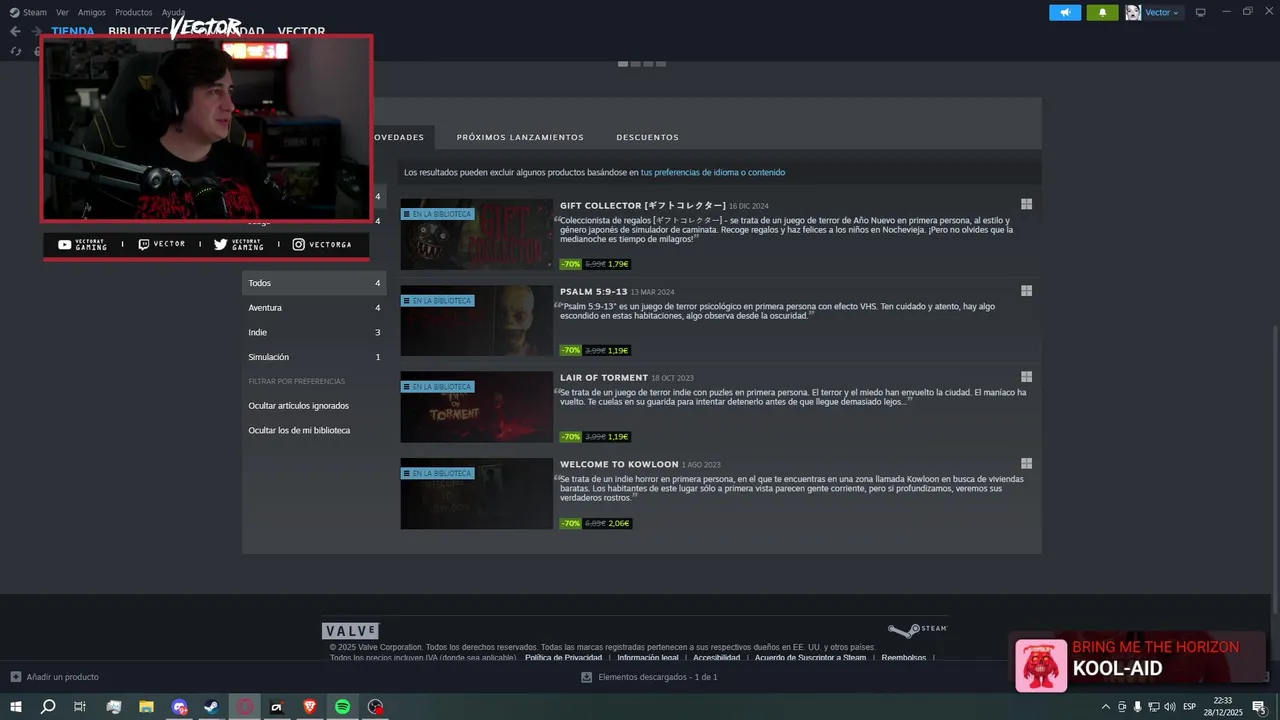Viewport: 1280px width, 720px height.
Task: Open Acuerdo de Suscriptor a Steam link
Action: 810,658
